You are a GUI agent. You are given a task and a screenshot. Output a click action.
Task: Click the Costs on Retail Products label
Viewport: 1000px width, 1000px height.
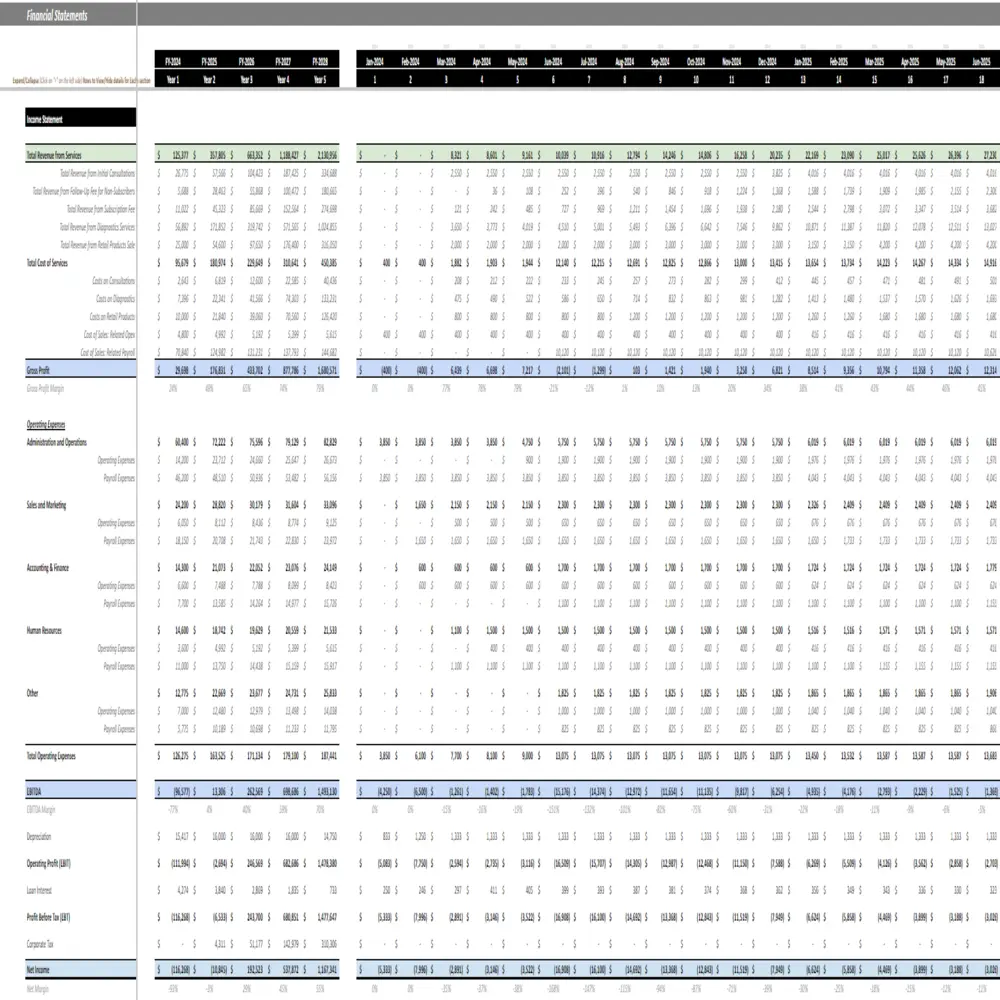[112, 316]
